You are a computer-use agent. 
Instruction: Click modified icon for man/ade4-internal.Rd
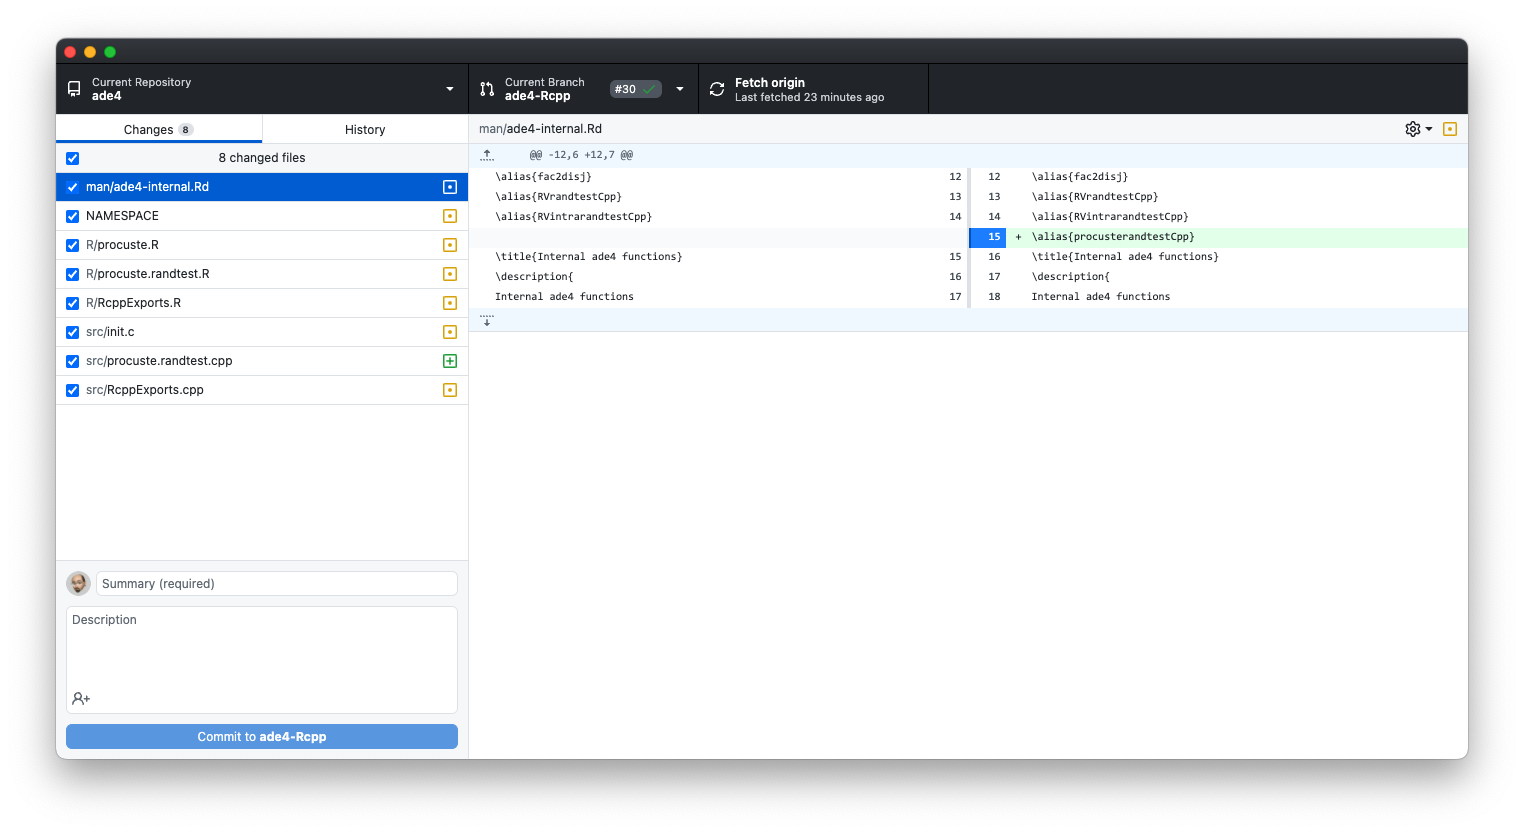coord(450,187)
